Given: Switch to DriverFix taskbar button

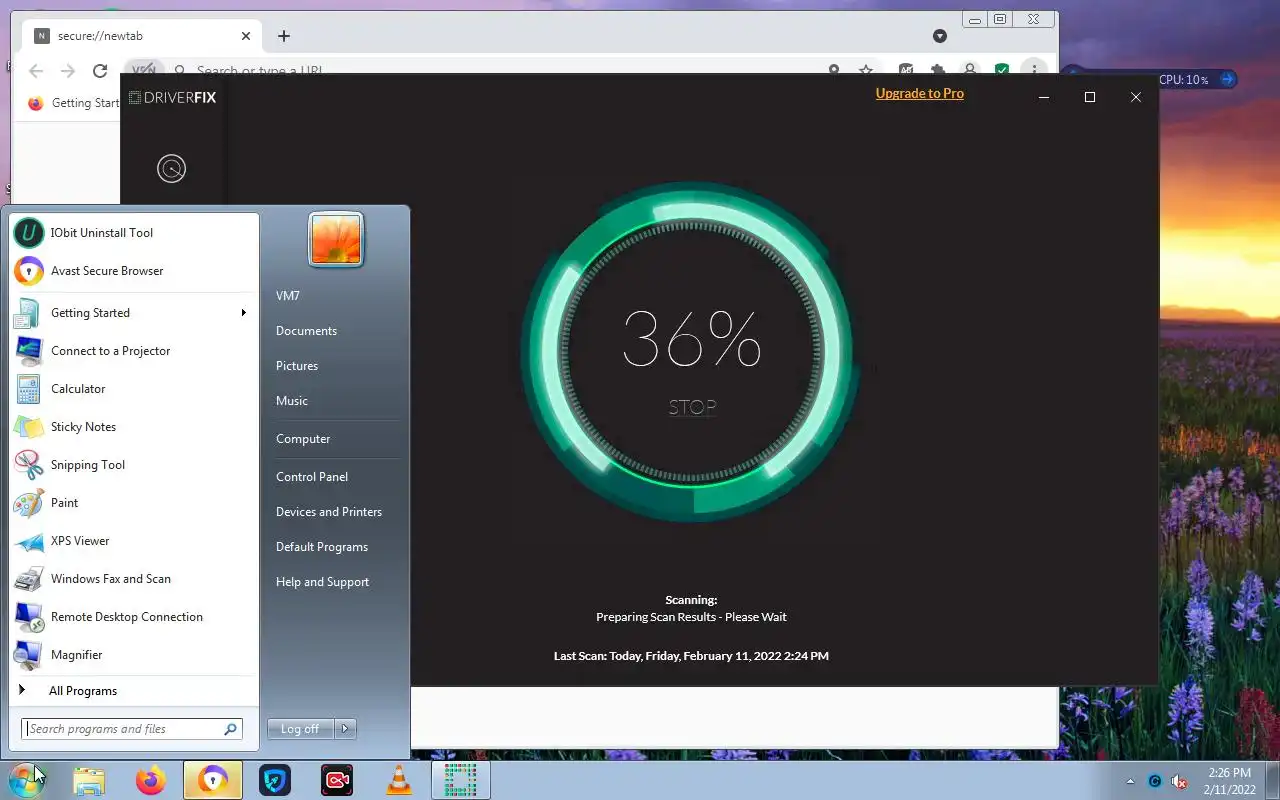Looking at the screenshot, I should point(461,780).
